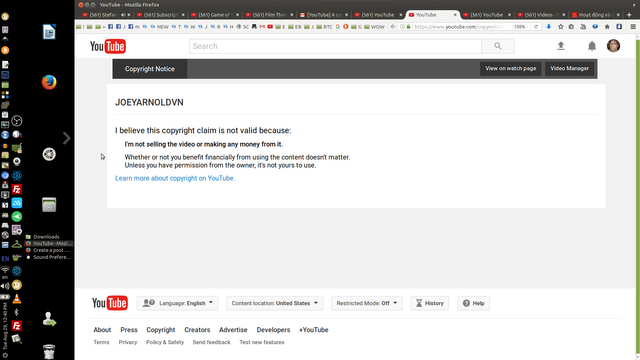Open the Terms footer link
The height and width of the screenshot is (360, 640).
101,342
